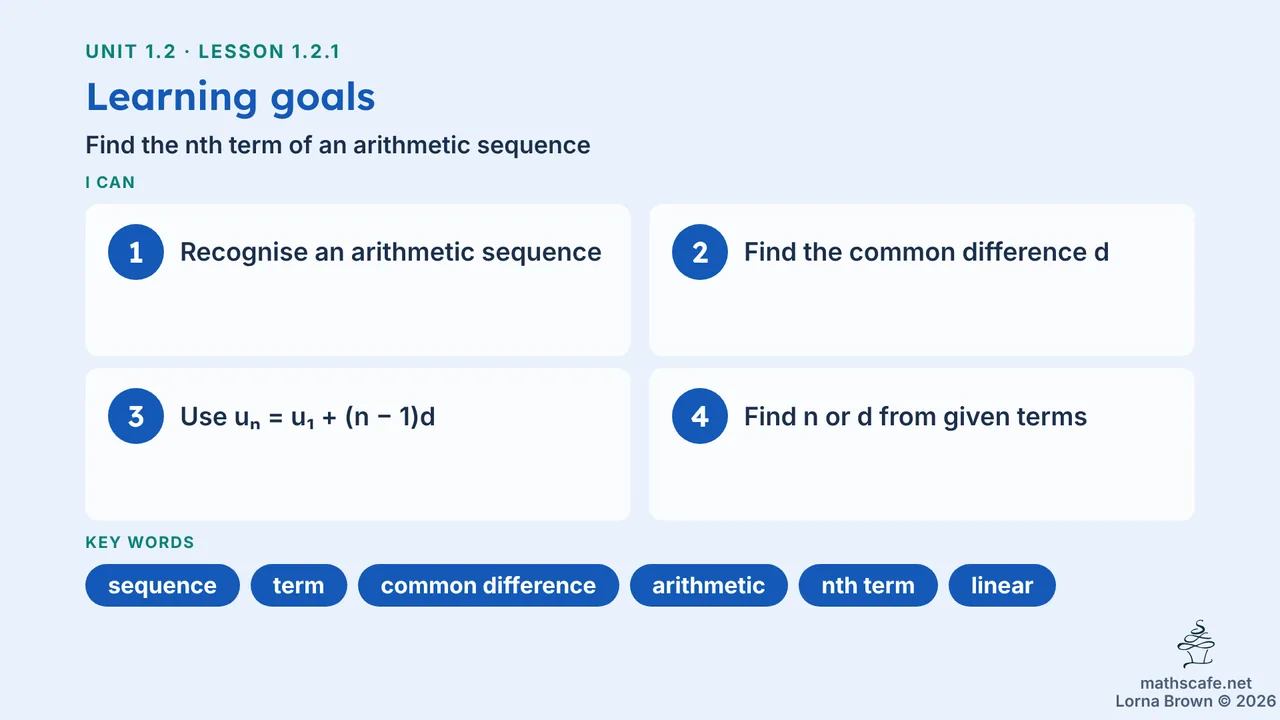Select the 'nth term' keyword pill
Viewport: 1280px width, 720px height.
pos(868,585)
